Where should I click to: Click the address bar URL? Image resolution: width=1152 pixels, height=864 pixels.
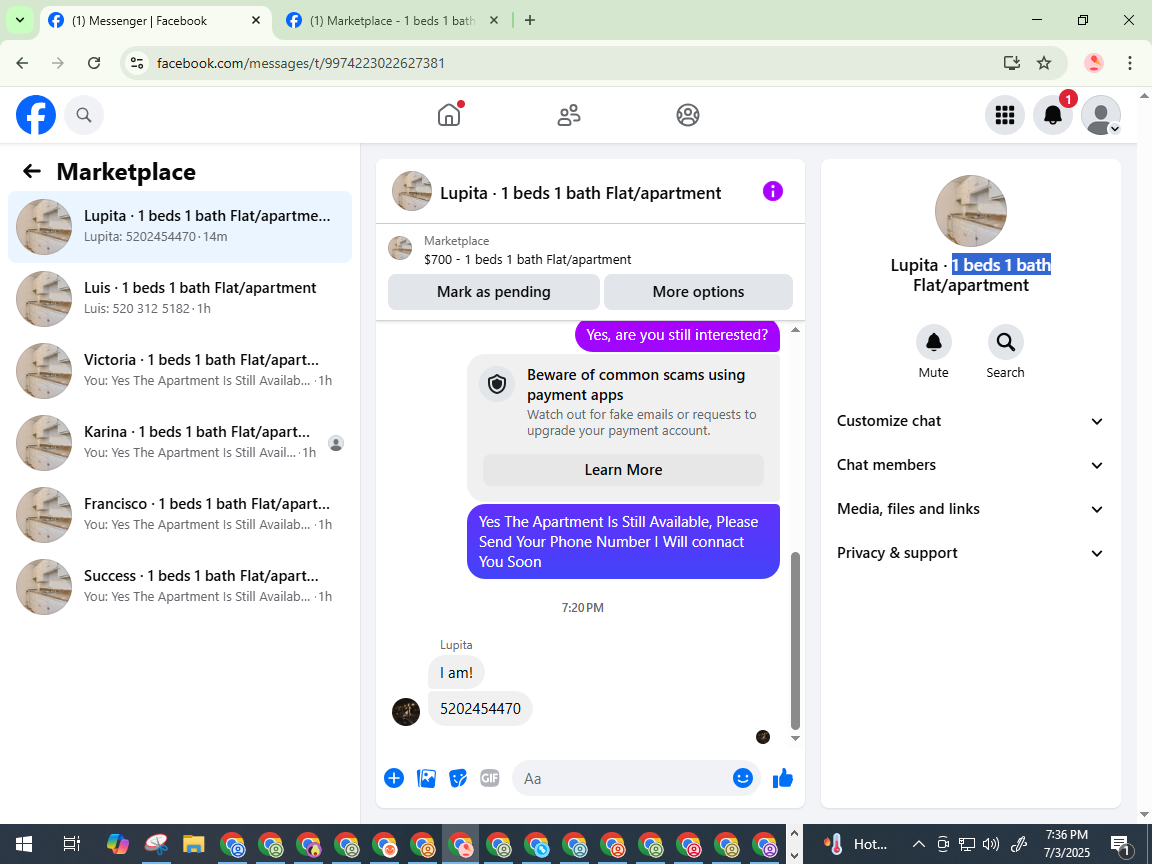pos(300,63)
